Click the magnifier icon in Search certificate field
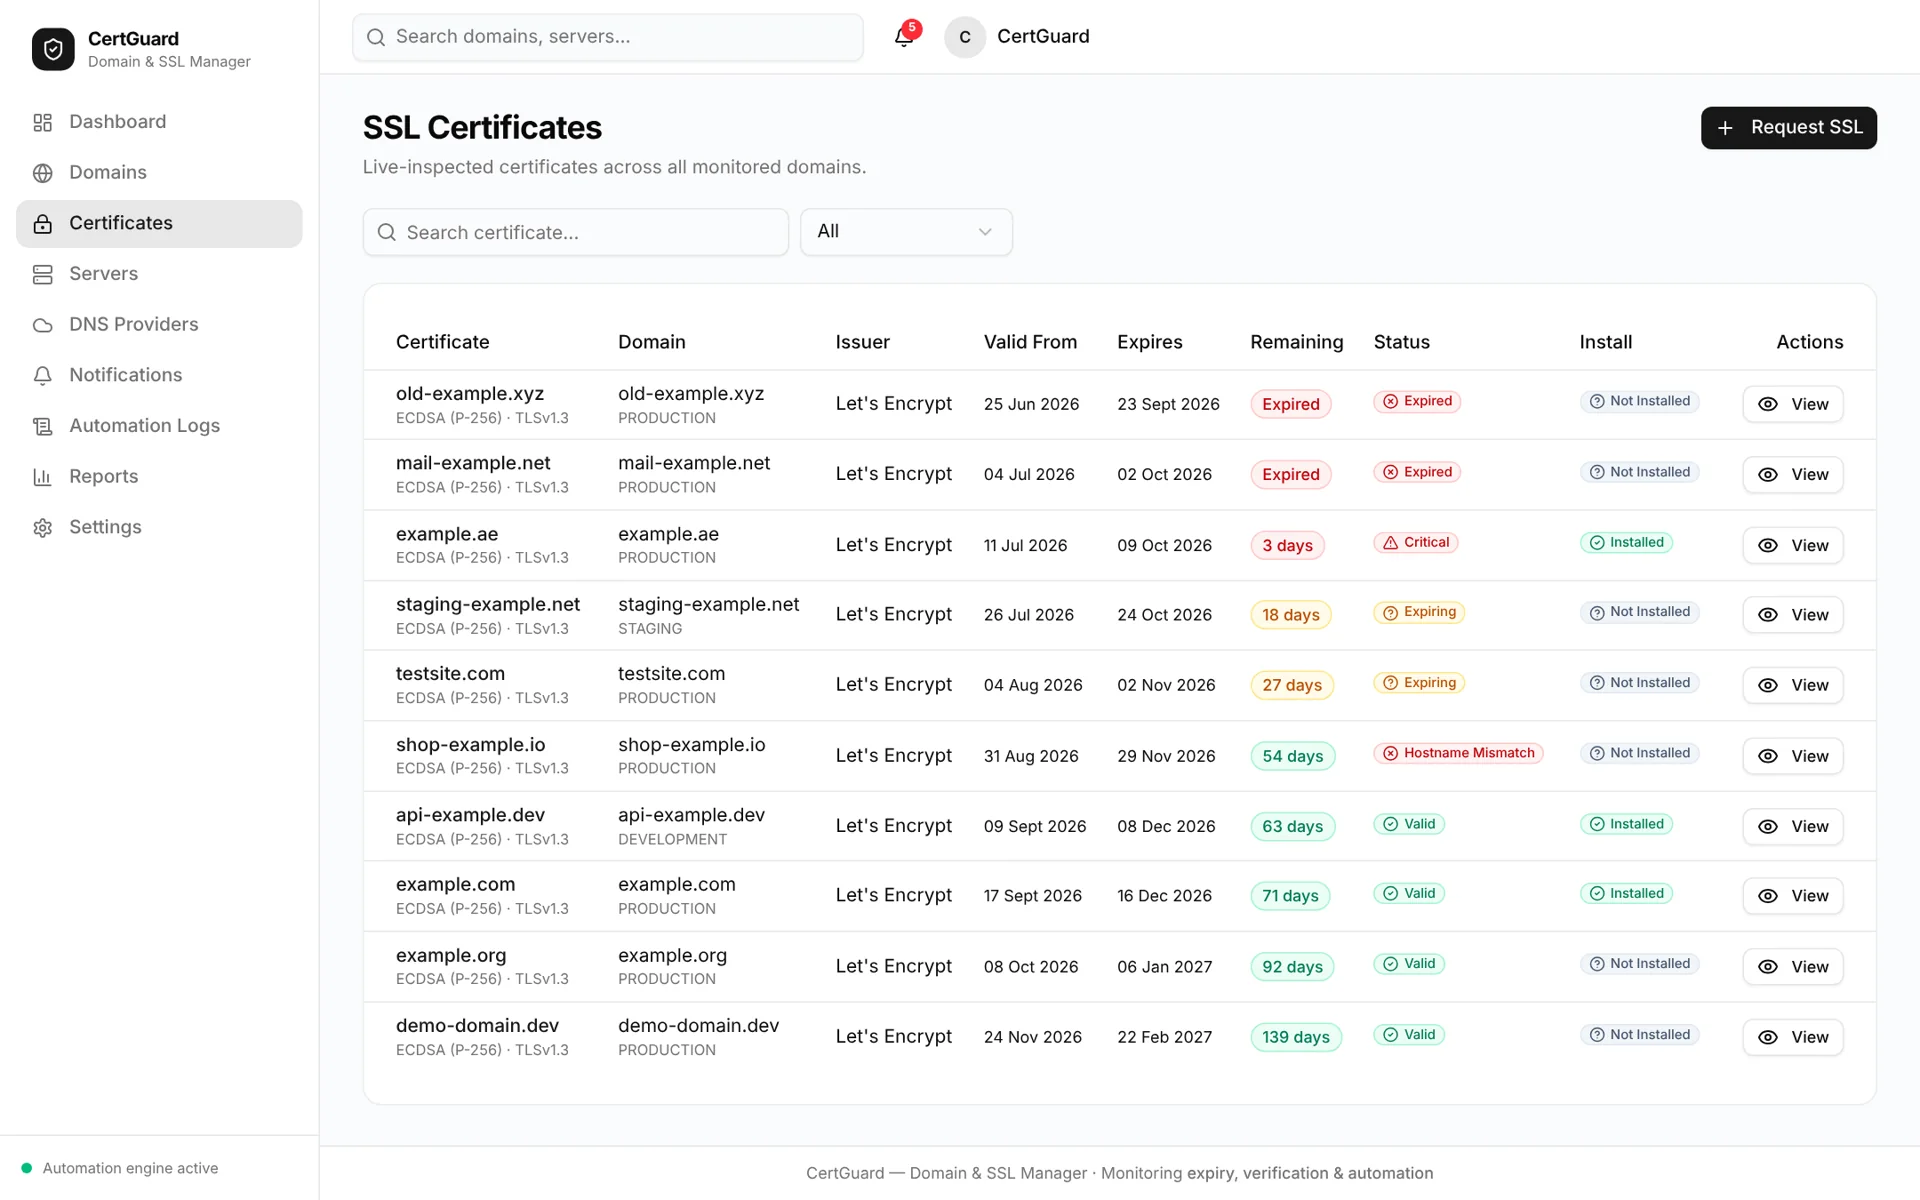Screen dimensions: 1920x1200 [x=386, y=232]
